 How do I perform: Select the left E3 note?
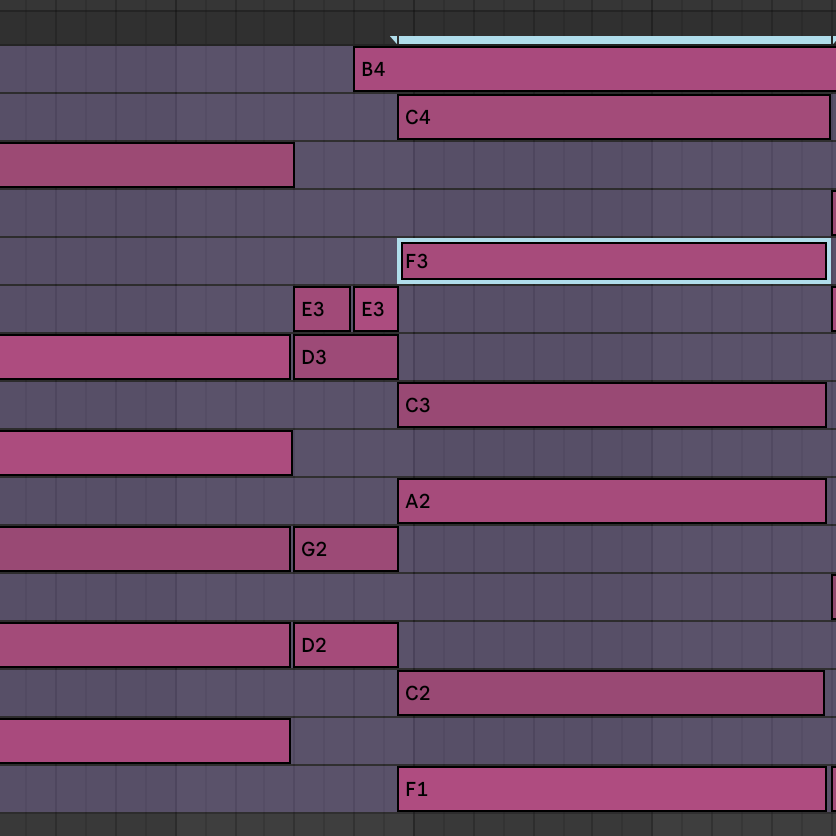(x=322, y=309)
